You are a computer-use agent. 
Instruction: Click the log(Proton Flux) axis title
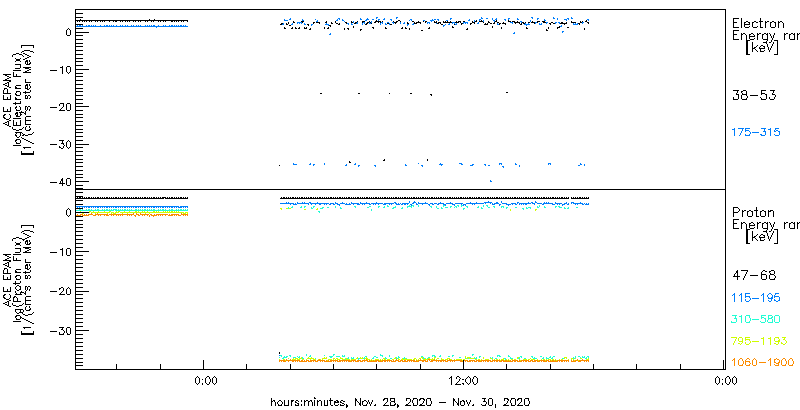pyautogui.click(x=17, y=279)
